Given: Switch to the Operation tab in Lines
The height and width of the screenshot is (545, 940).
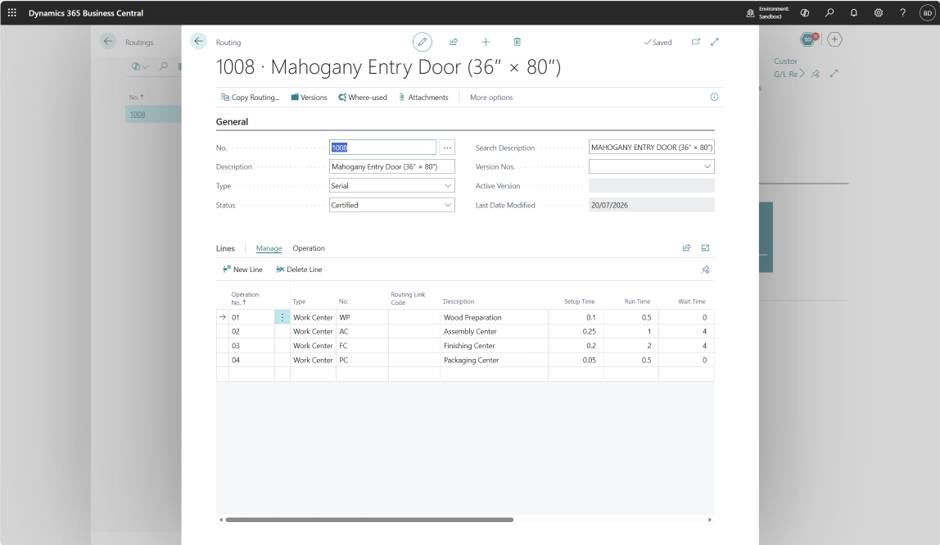Looking at the screenshot, I should pyautogui.click(x=309, y=248).
